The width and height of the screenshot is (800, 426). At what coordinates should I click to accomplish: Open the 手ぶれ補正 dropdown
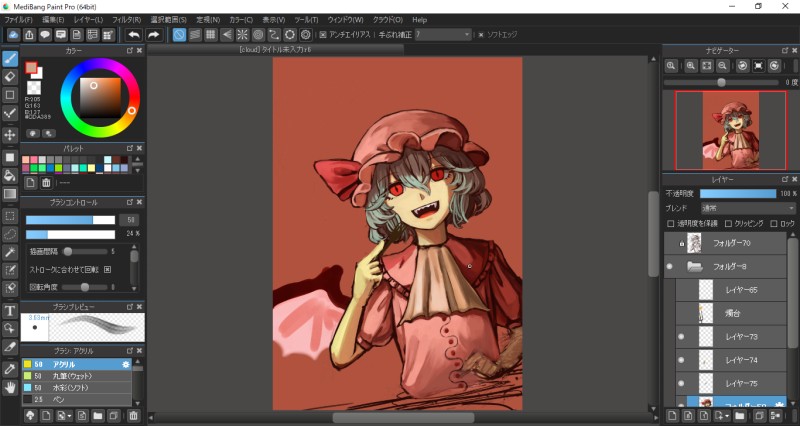[443, 35]
